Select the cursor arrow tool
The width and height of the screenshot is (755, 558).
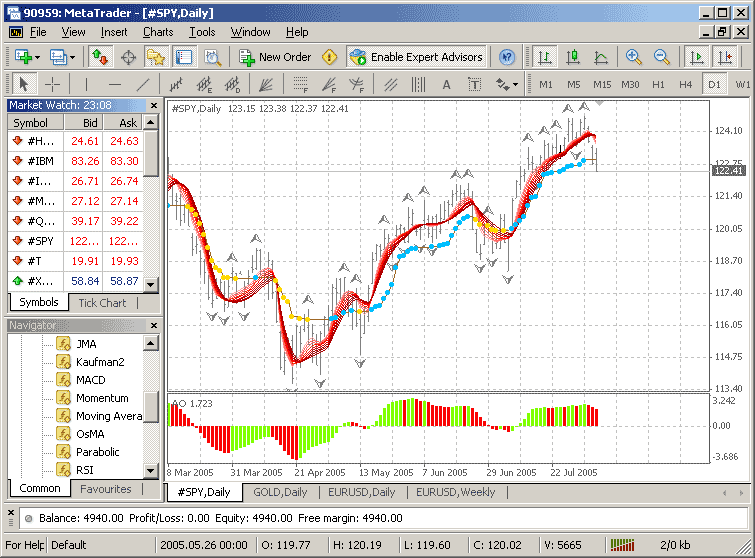24,85
